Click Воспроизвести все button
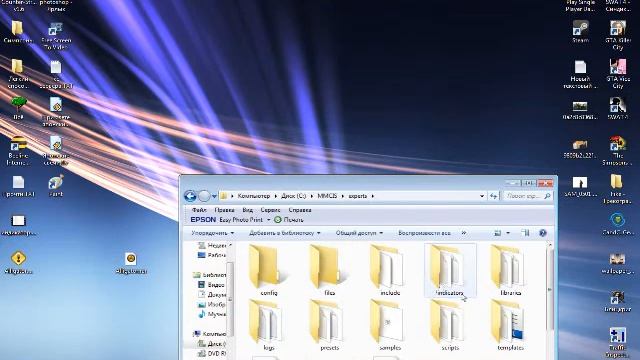The image size is (640, 360). pos(424,233)
